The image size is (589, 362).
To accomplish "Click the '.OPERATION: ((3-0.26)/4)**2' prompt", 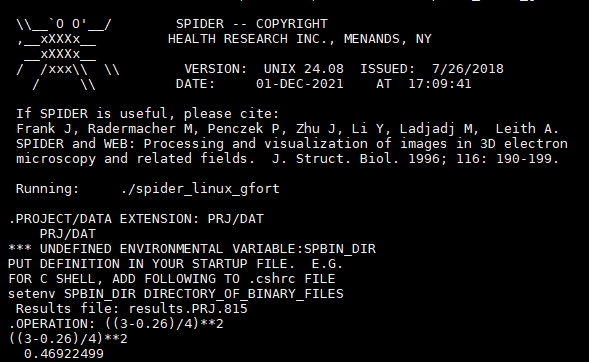I will [x=116, y=324].
